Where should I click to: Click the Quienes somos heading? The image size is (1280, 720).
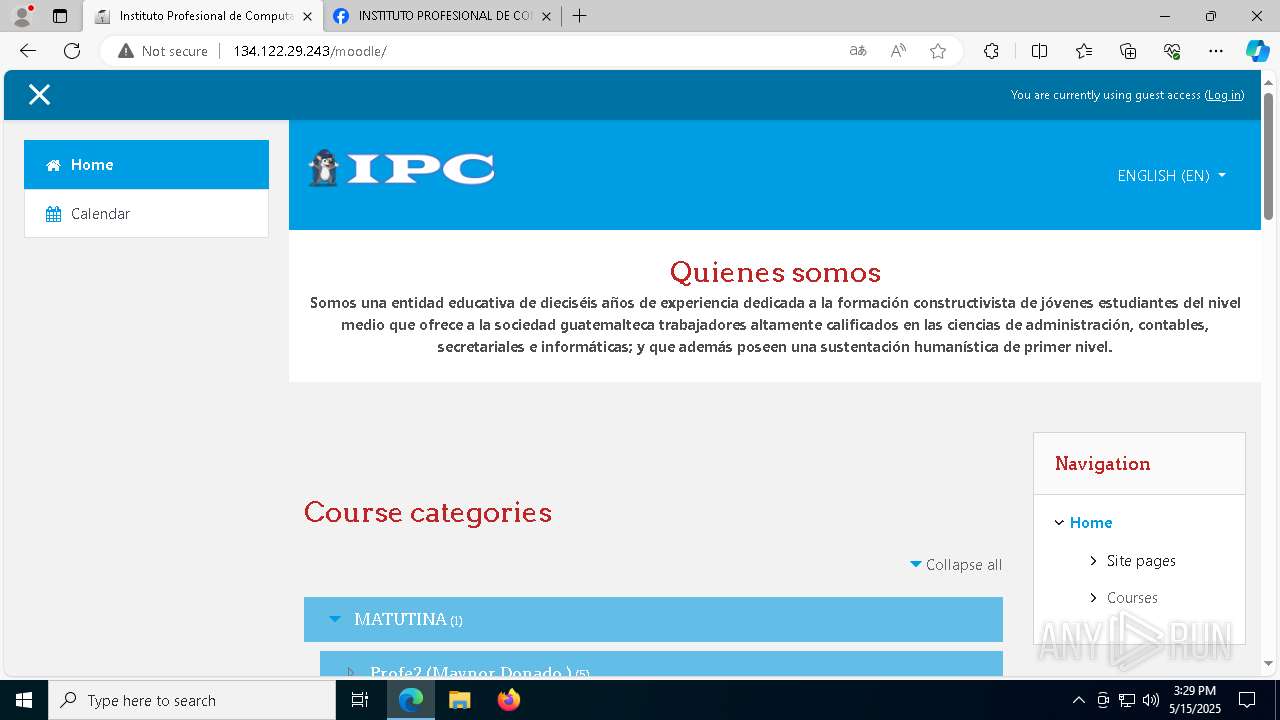coord(775,272)
